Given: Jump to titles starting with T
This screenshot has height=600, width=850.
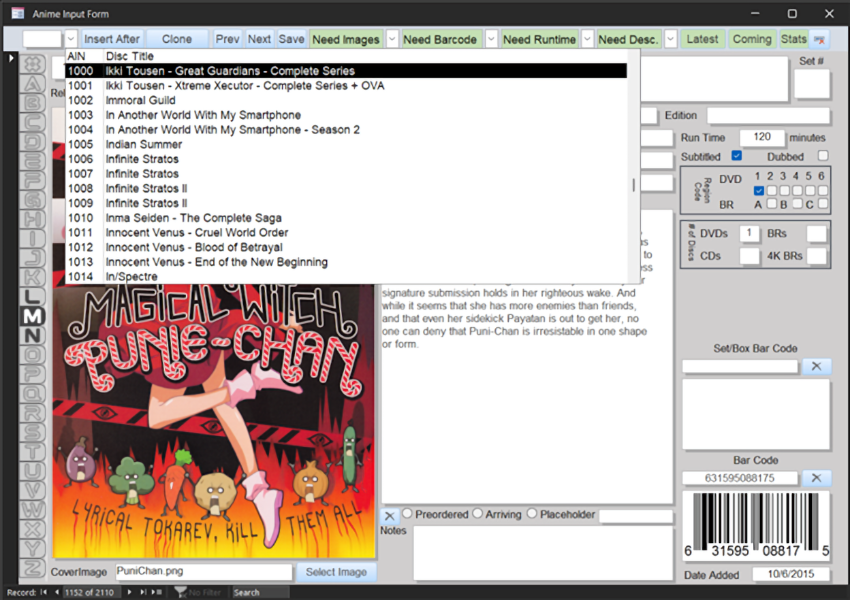Looking at the screenshot, I should pos(32,451).
